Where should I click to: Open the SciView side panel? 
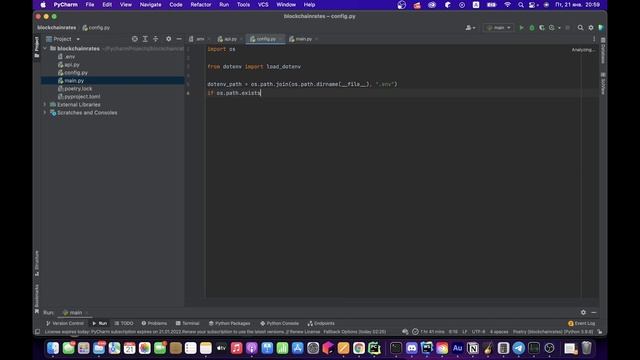tap(603, 84)
